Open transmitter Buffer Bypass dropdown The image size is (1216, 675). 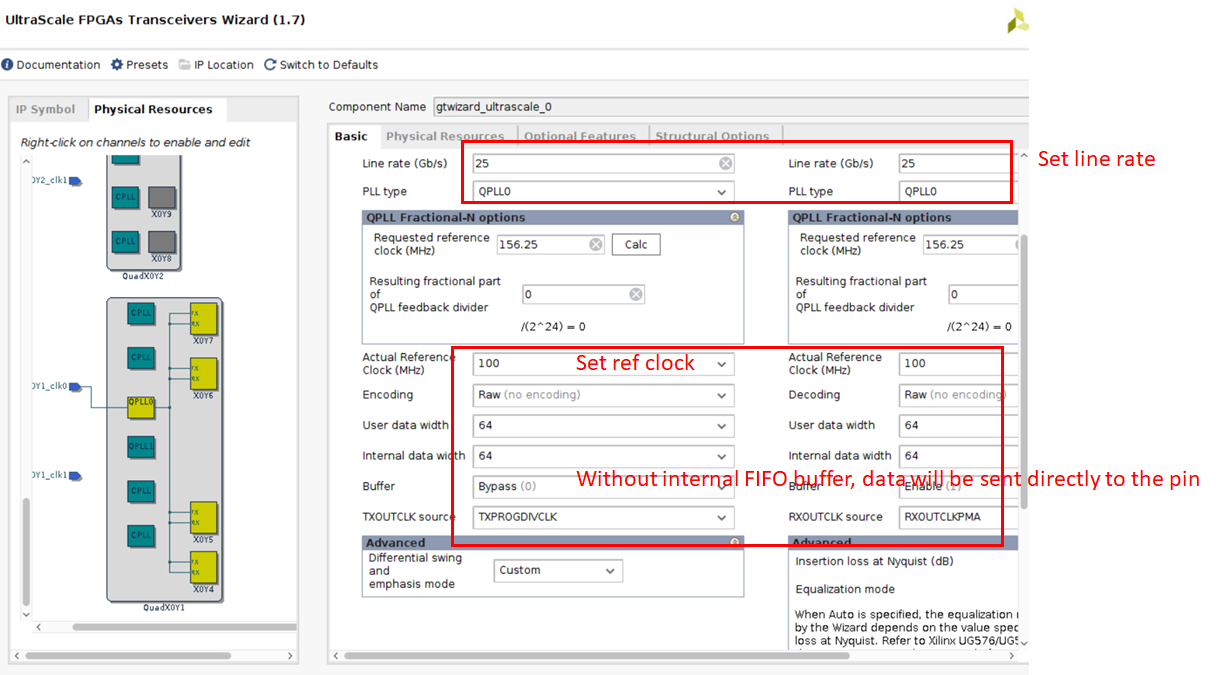coord(604,487)
